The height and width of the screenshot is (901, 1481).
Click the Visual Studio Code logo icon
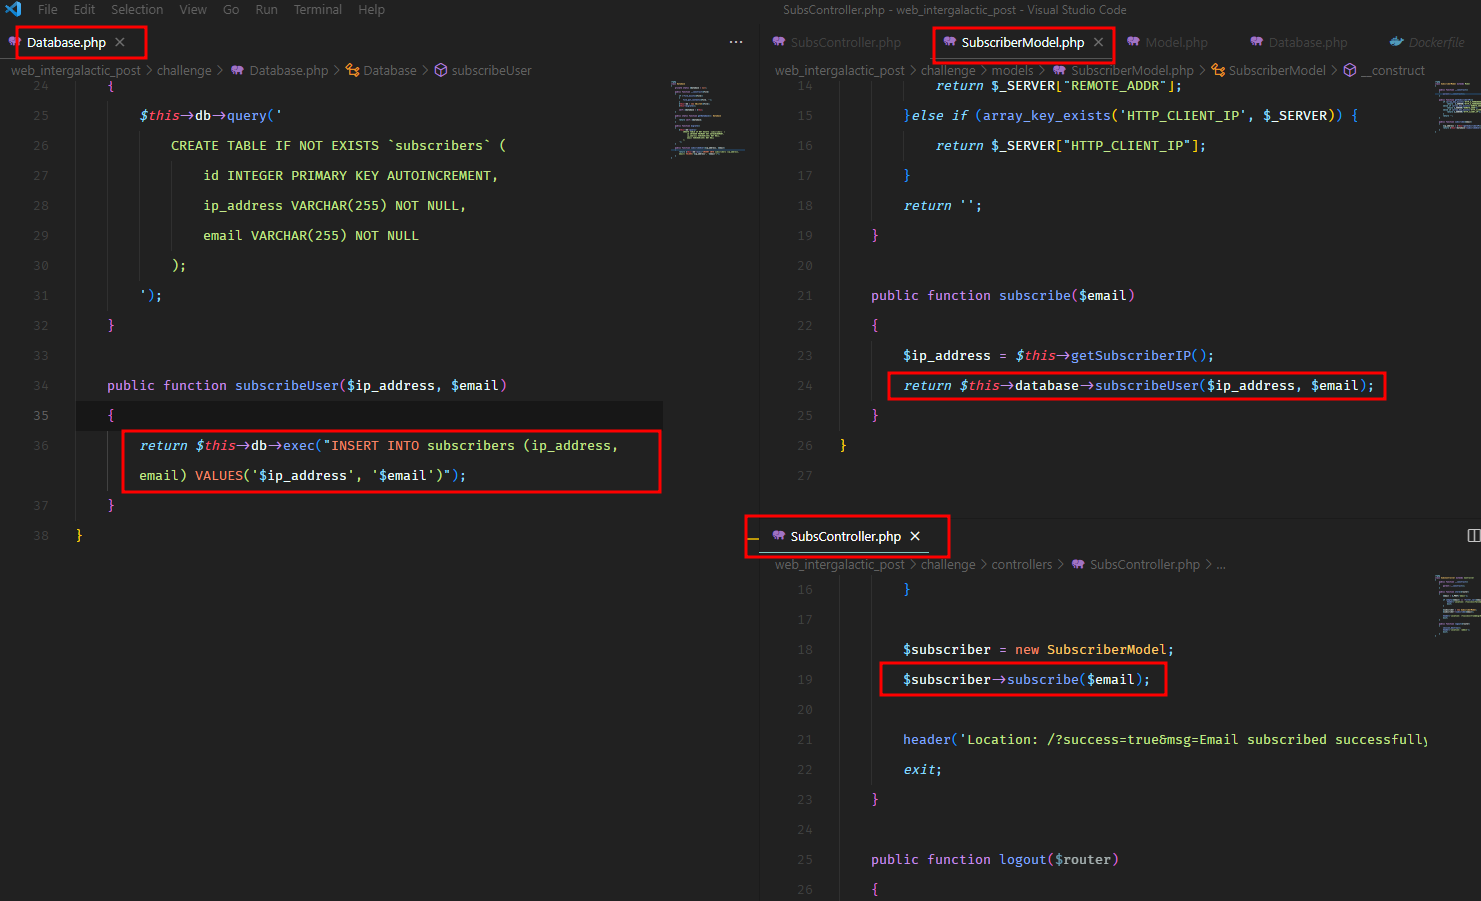13,9
